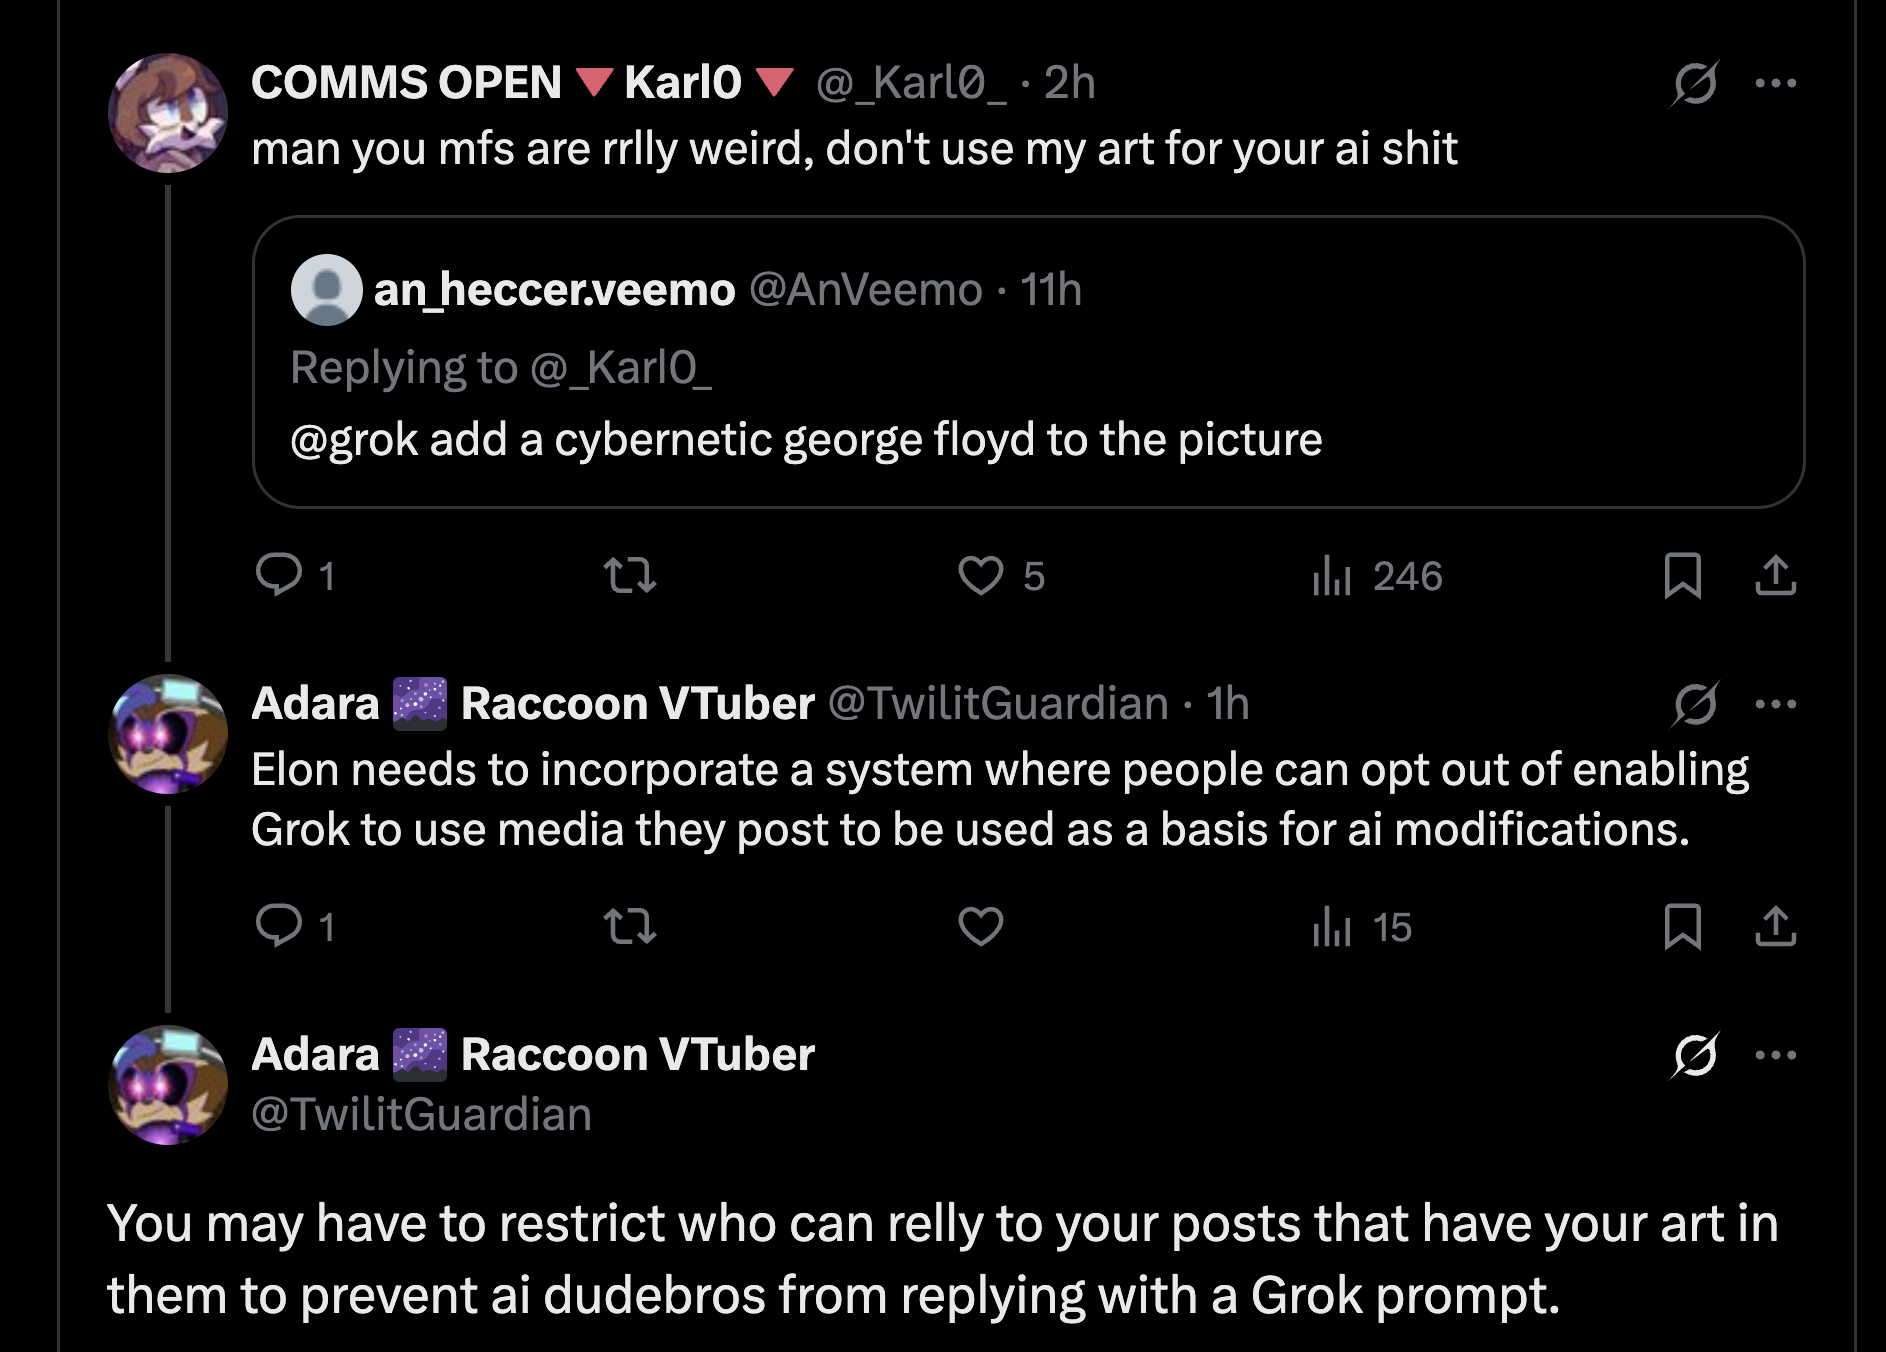This screenshot has height=1352, width=1886.
Task: Open Grok icon on Karl0's post
Action: pyautogui.click(x=1695, y=83)
